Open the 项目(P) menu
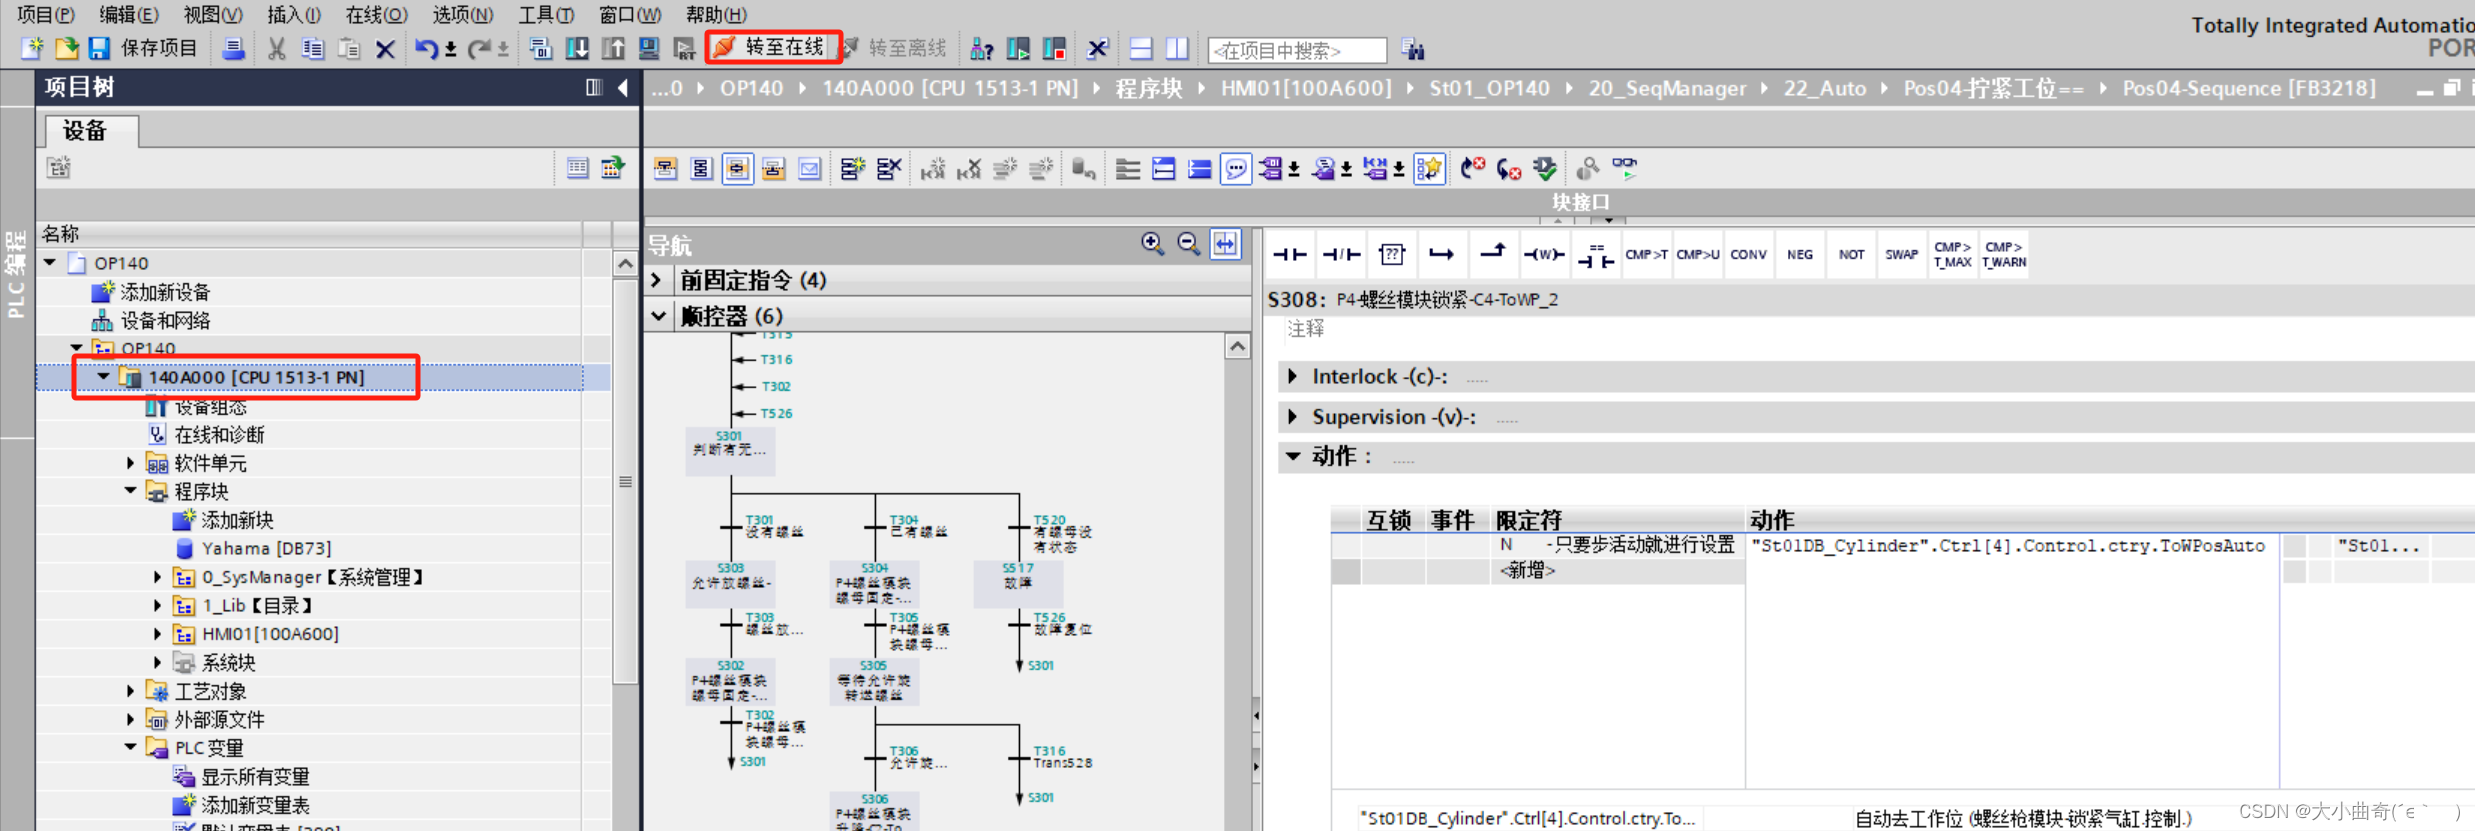The width and height of the screenshot is (2475, 831). tap(46, 14)
